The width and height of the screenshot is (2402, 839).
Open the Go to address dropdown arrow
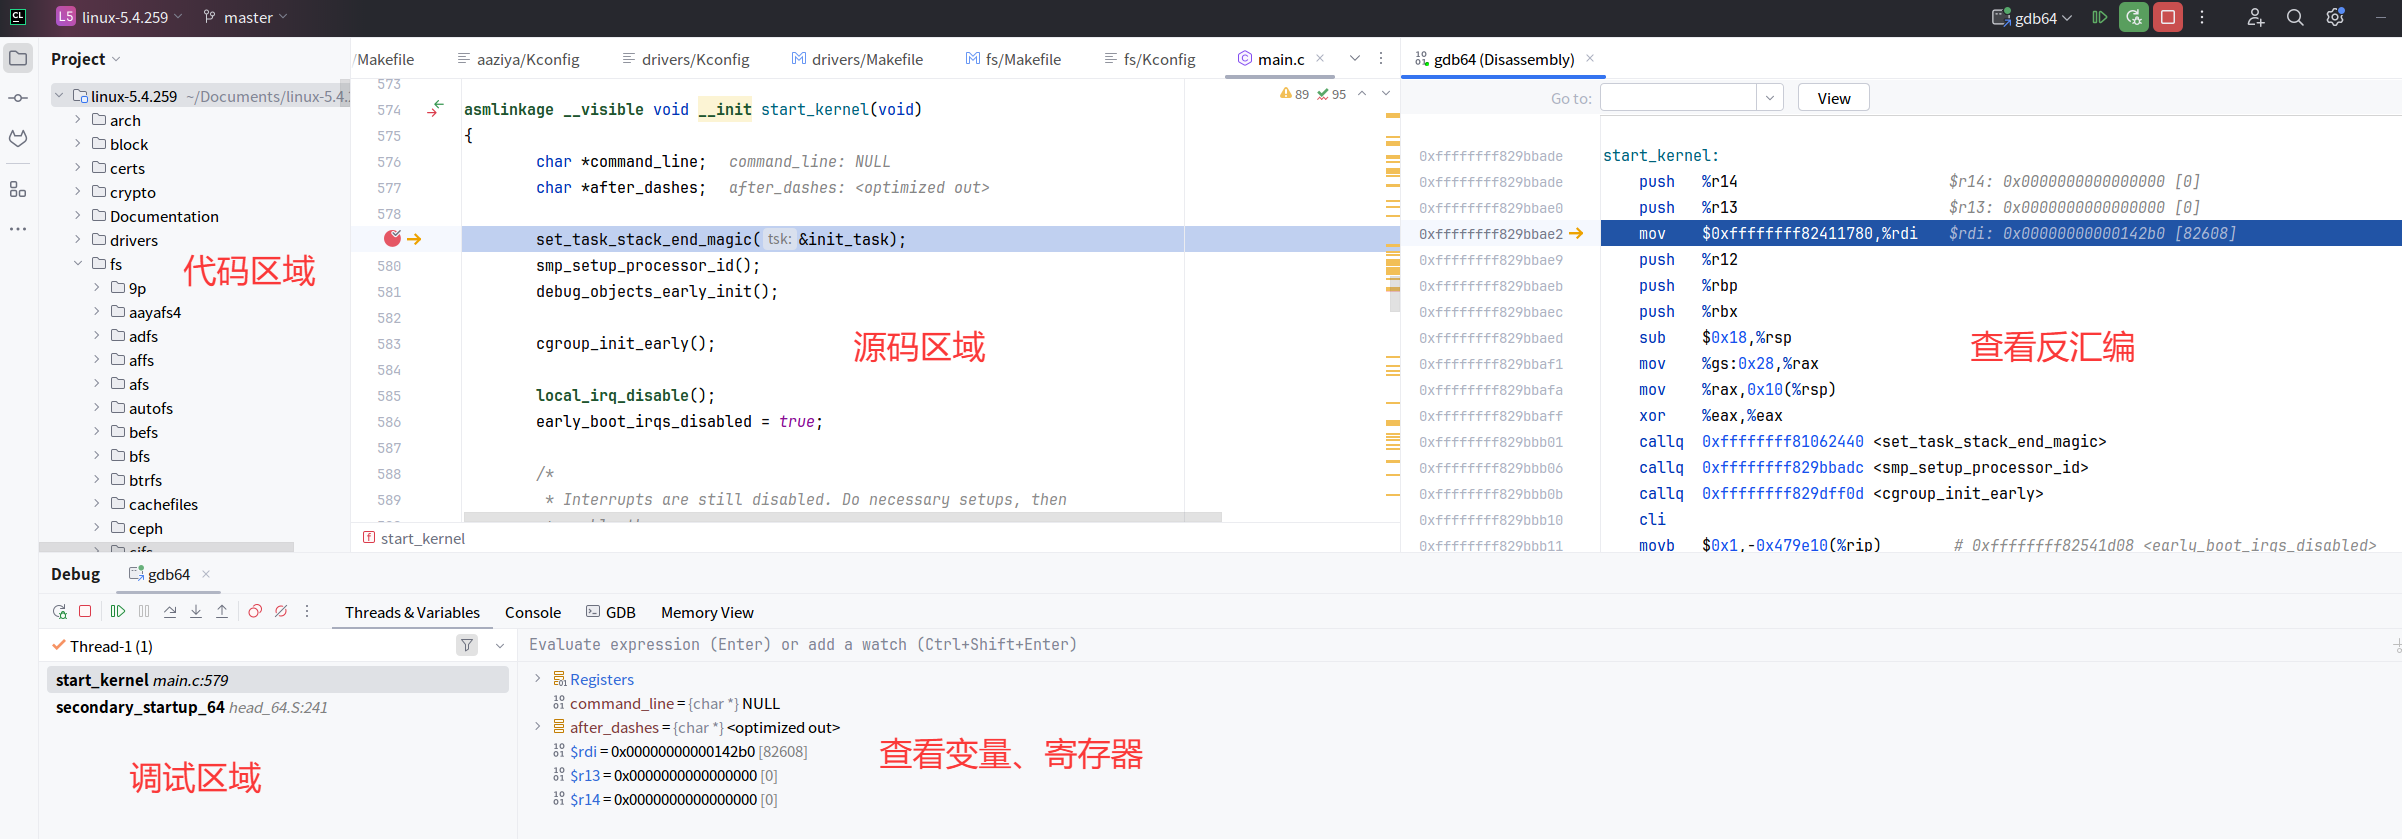pos(1770,98)
